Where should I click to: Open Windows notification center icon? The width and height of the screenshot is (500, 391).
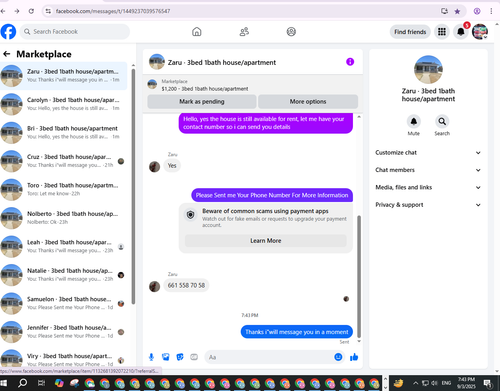(488, 383)
